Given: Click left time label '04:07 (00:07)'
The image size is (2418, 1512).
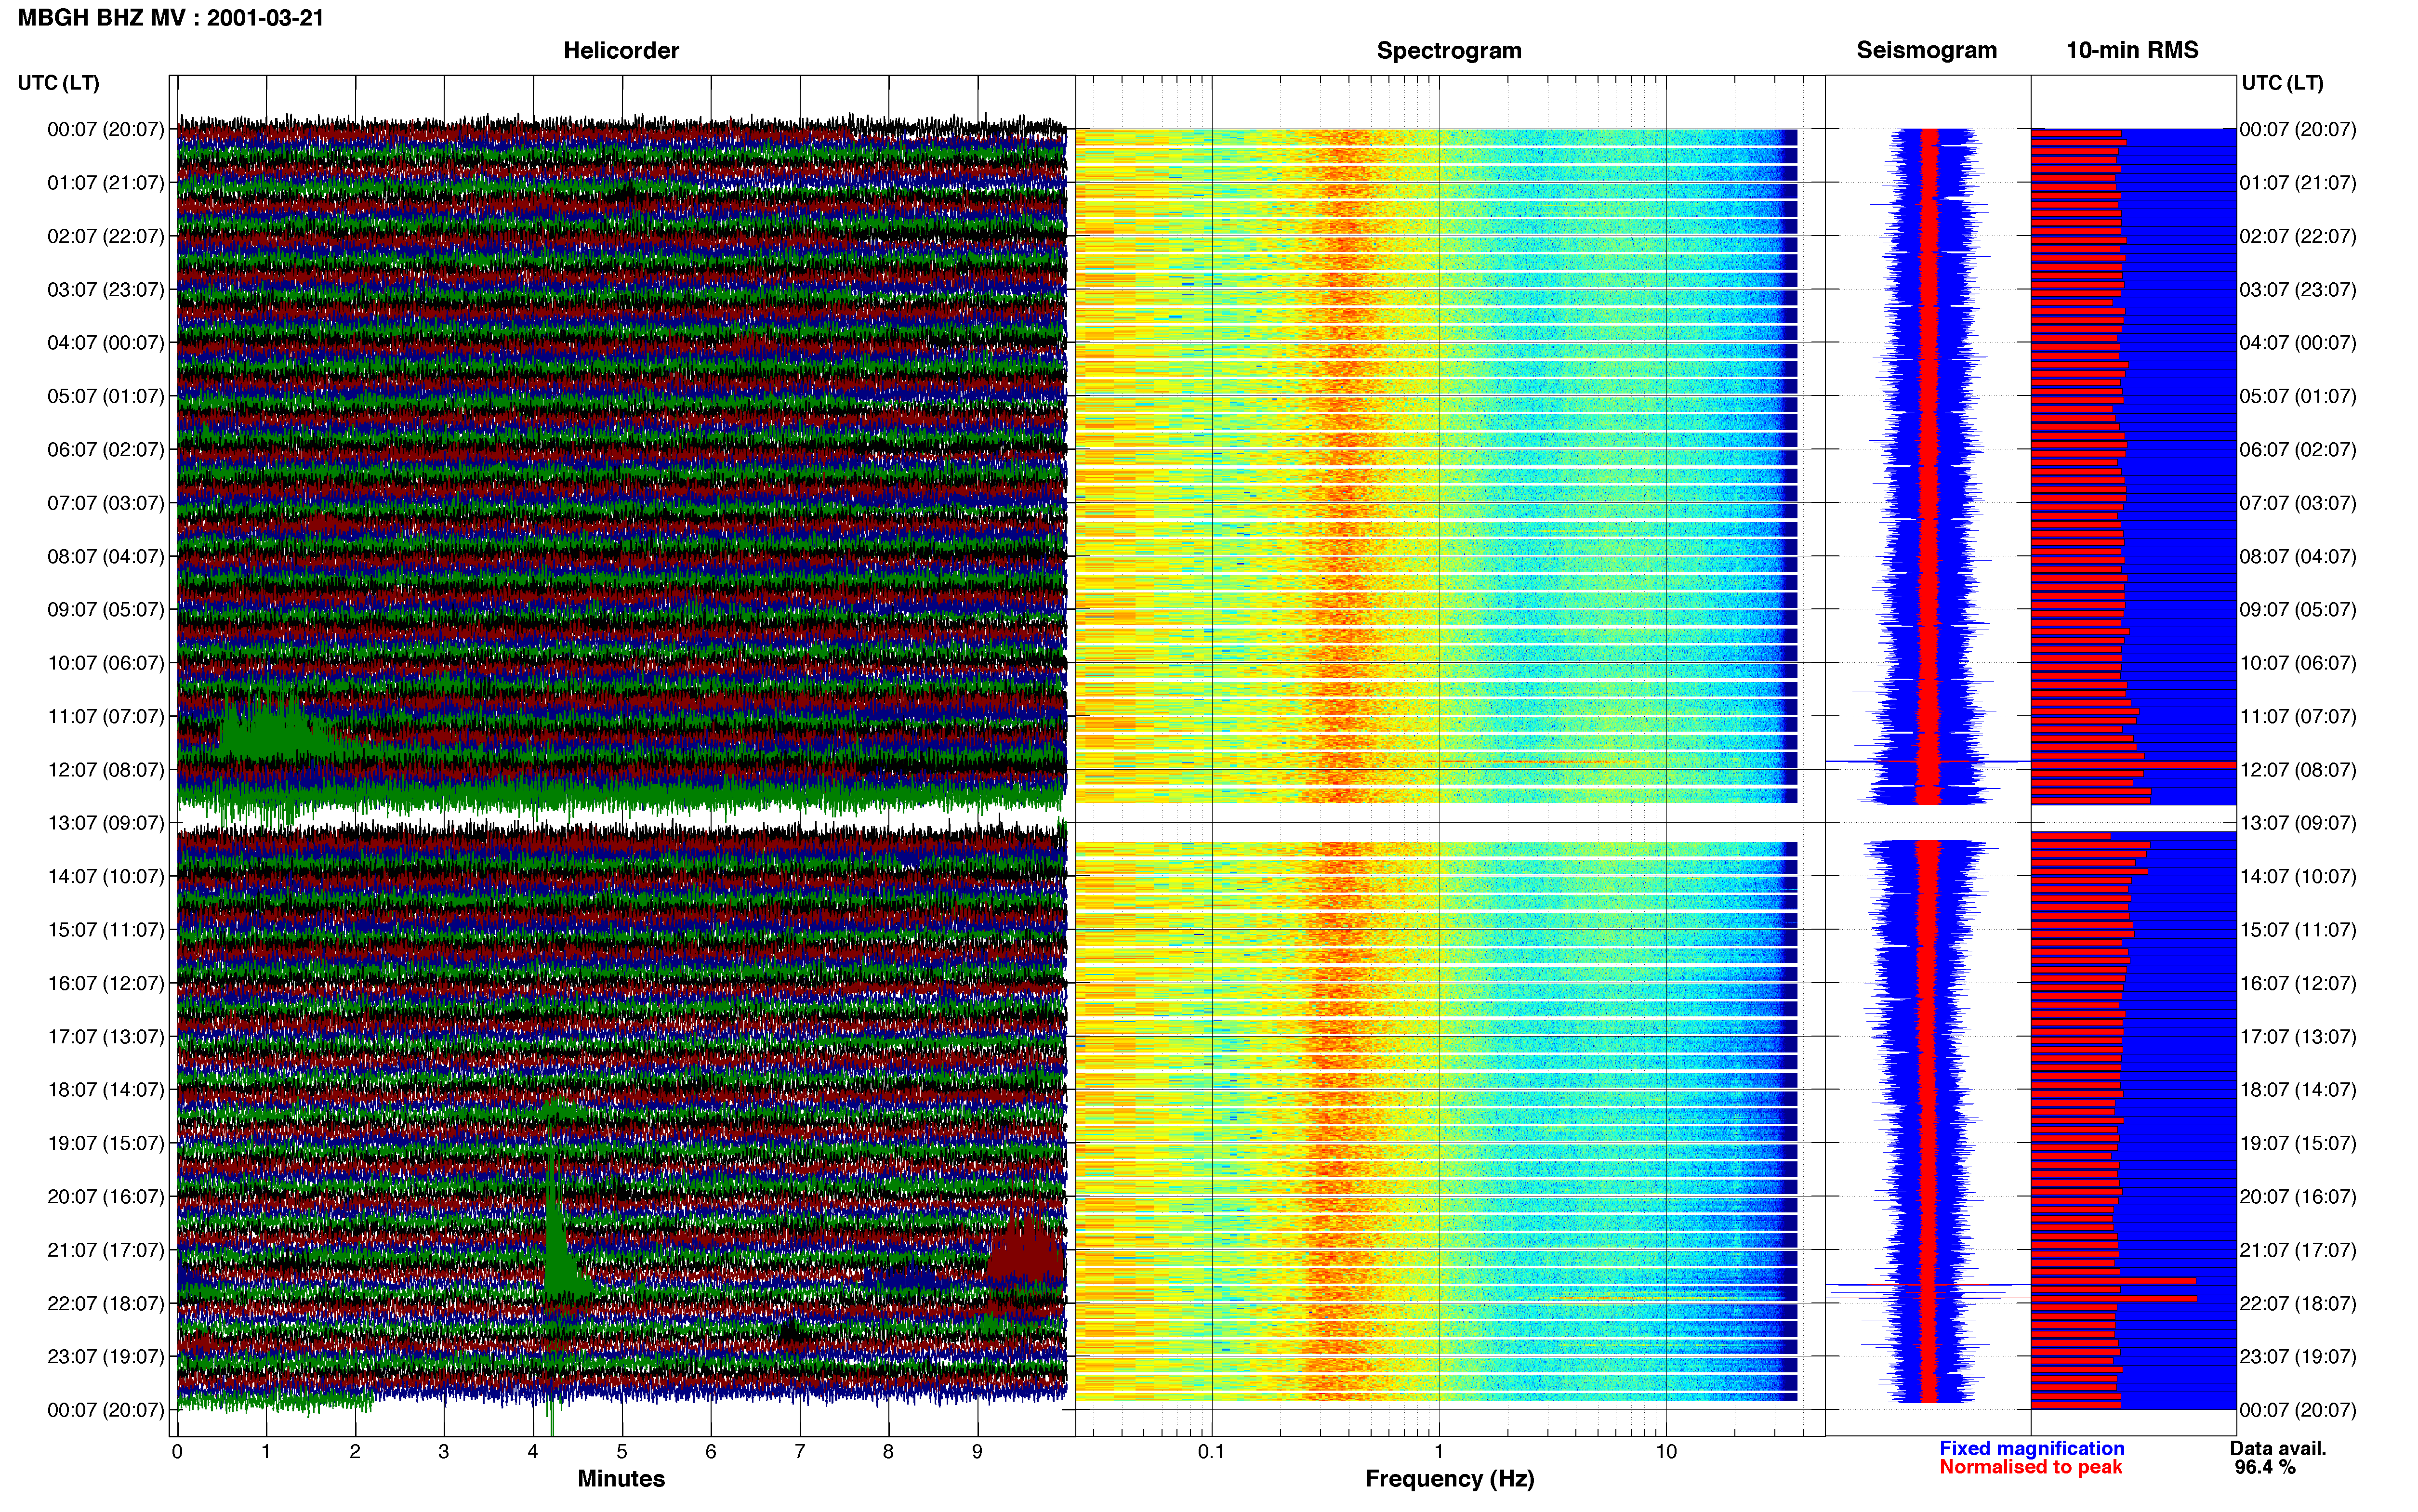Looking at the screenshot, I should [x=106, y=343].
